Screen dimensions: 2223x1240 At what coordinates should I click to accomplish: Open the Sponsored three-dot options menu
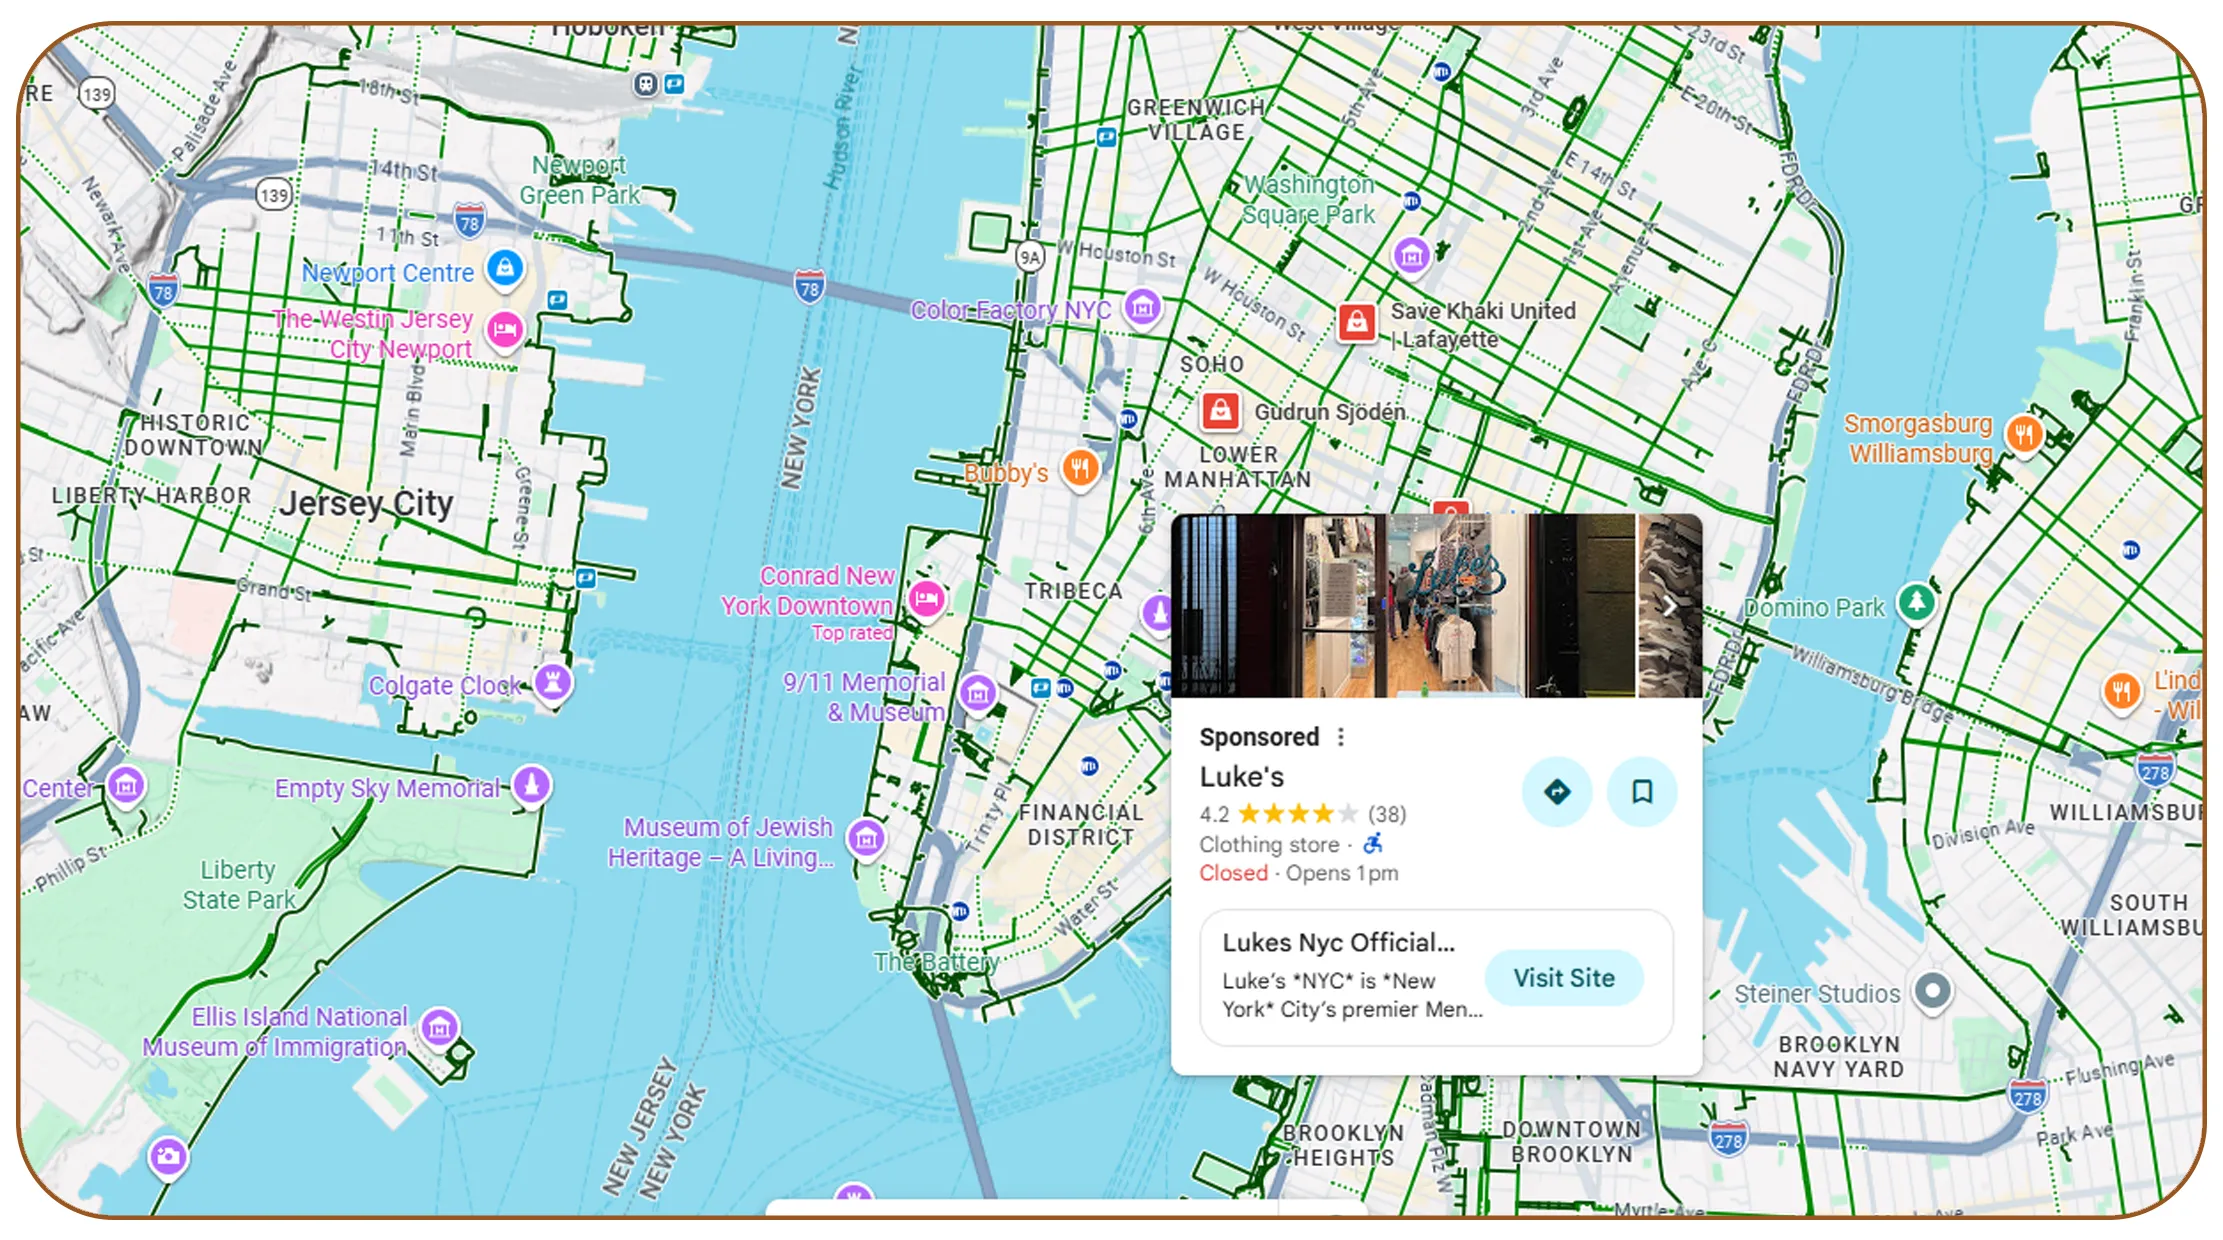[1340, 737]
